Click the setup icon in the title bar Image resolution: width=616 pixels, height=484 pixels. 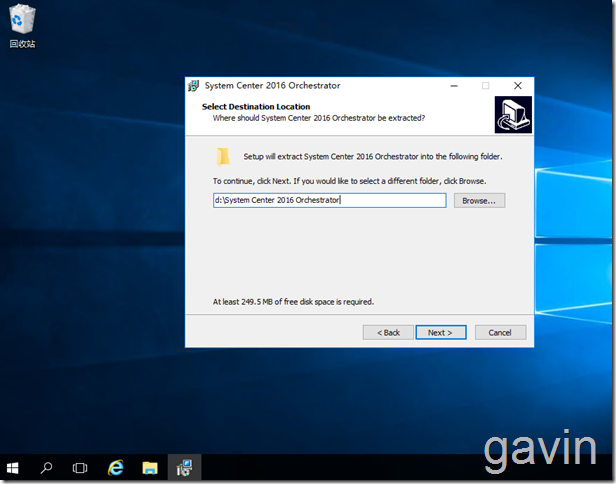[x=193, y=86]
